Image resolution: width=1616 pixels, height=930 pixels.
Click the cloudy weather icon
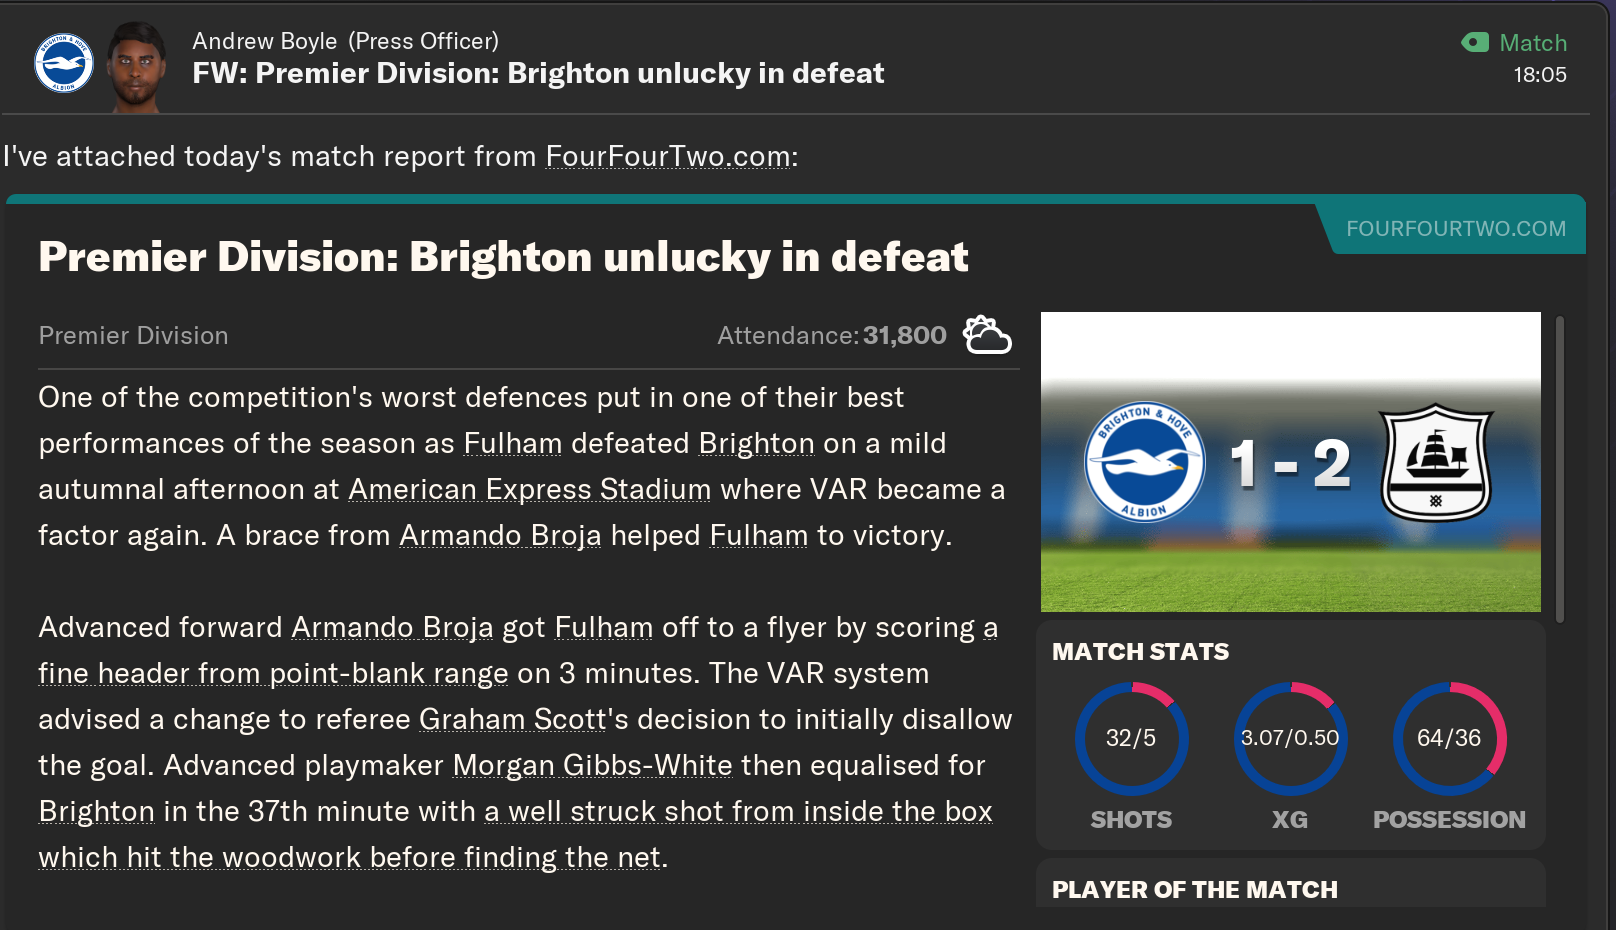[987, 335]
